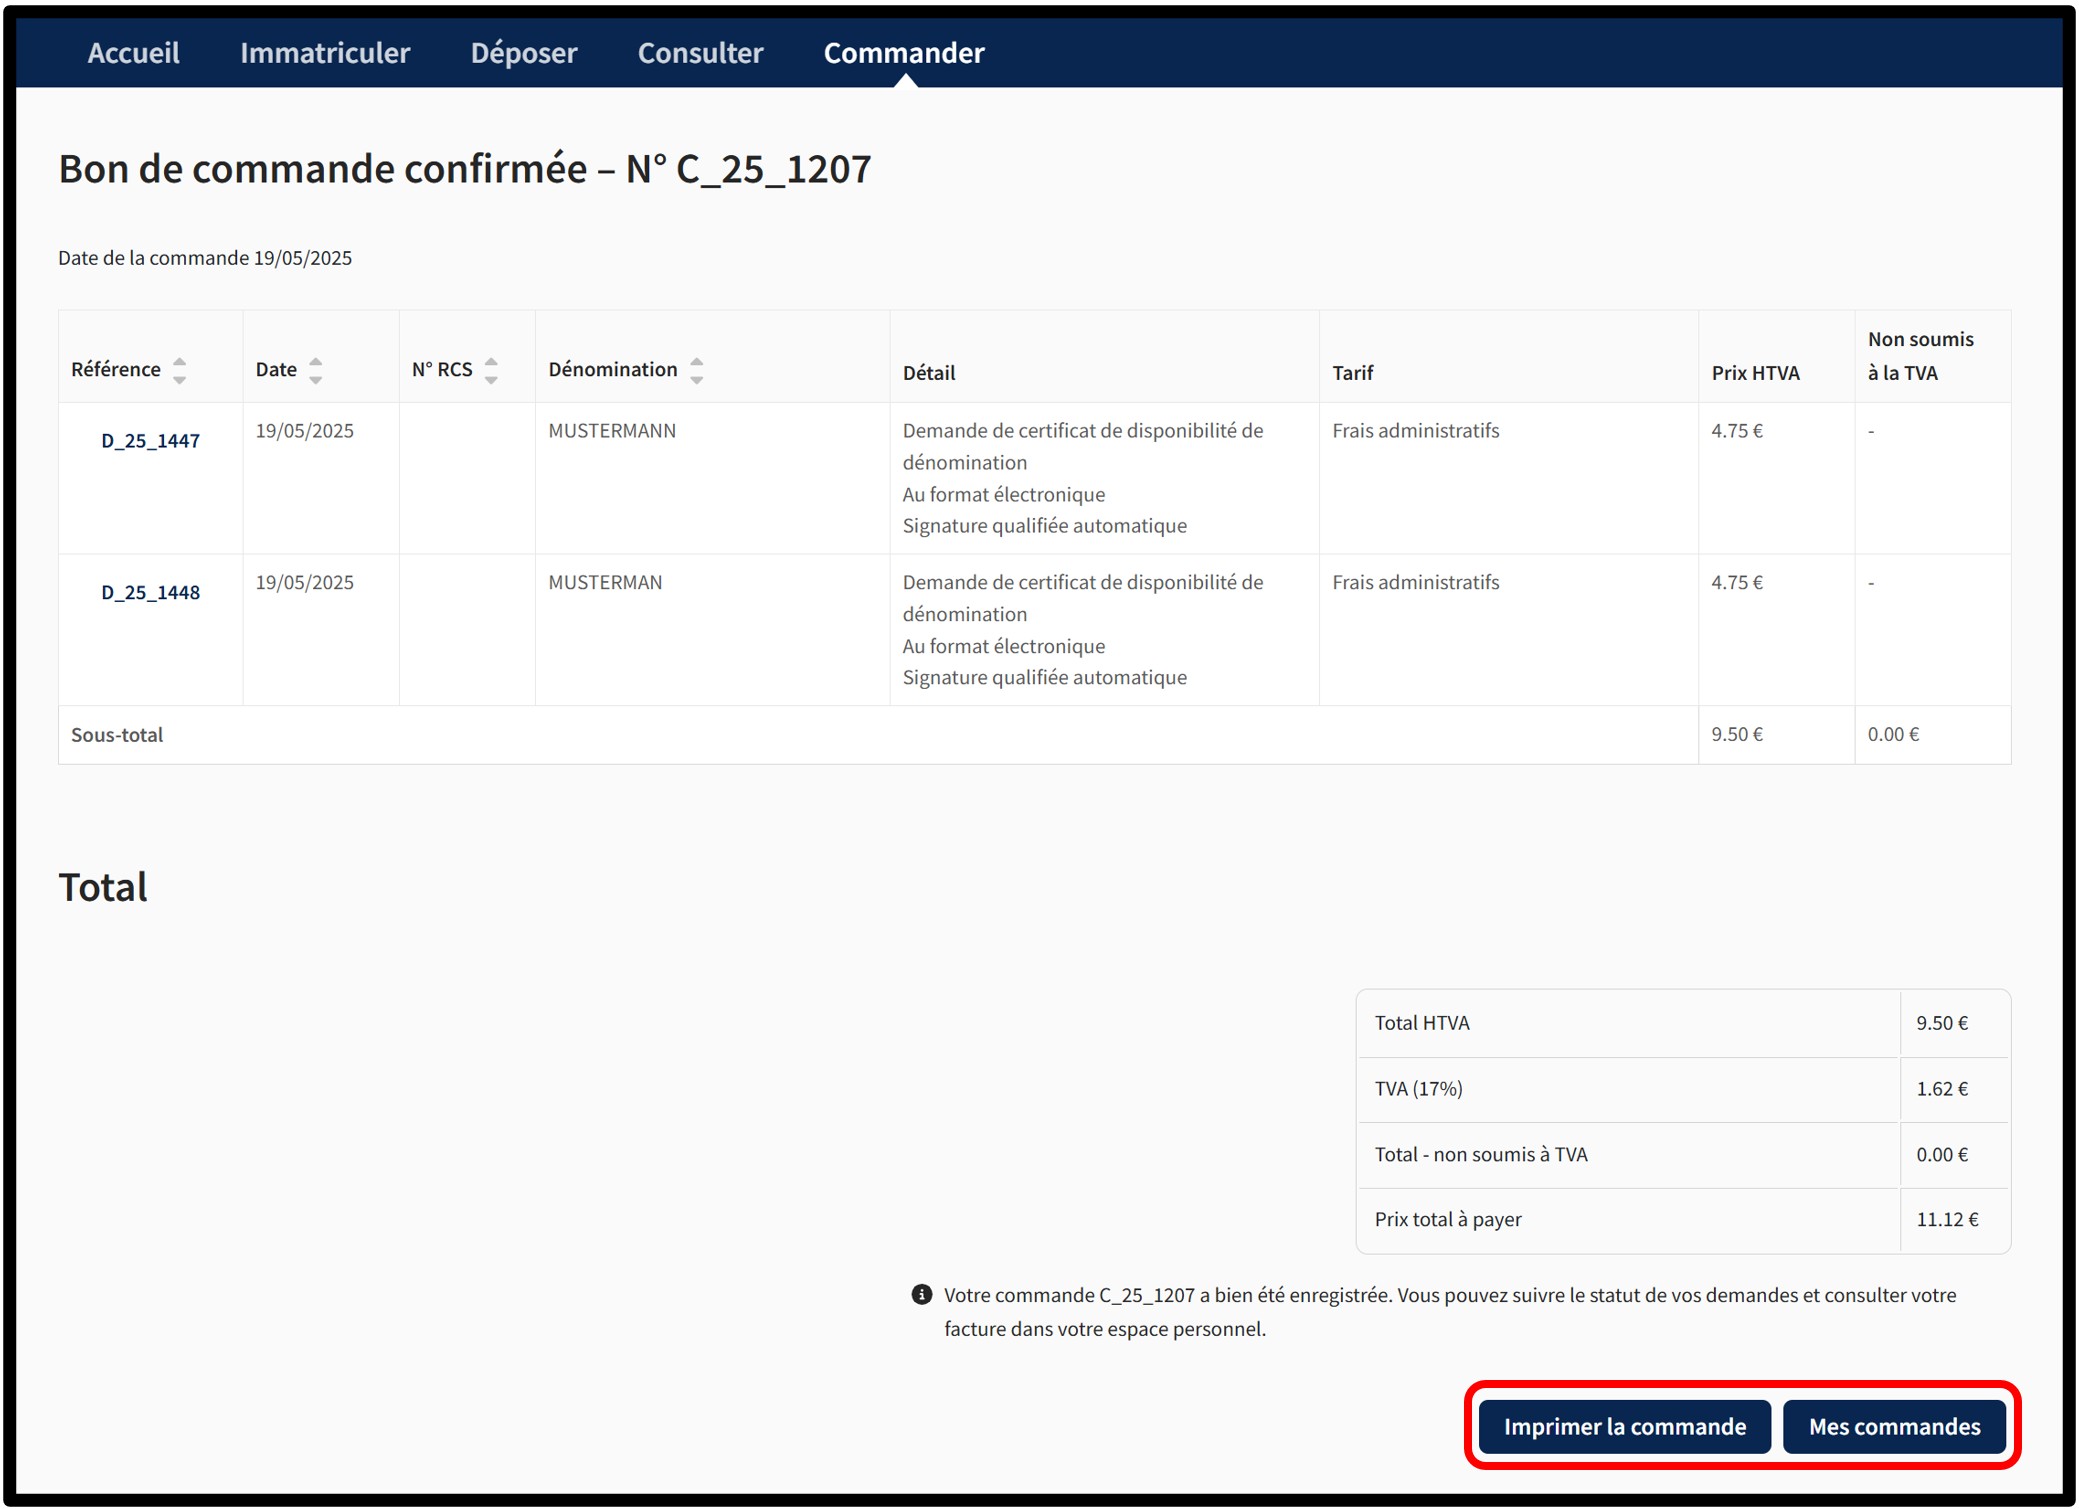Sort table by Dénomination column arrows

coord(697,370)
